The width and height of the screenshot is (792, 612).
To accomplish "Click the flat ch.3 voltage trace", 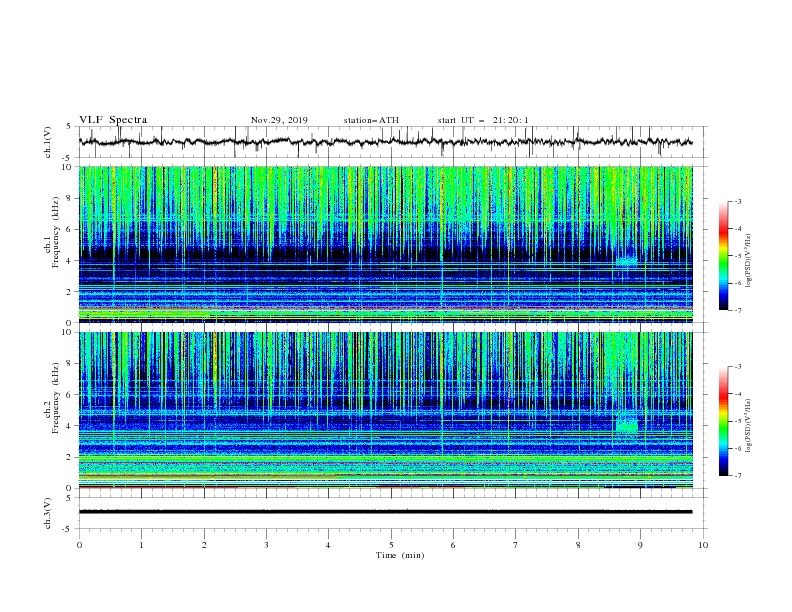I will [x=385, y=512].
